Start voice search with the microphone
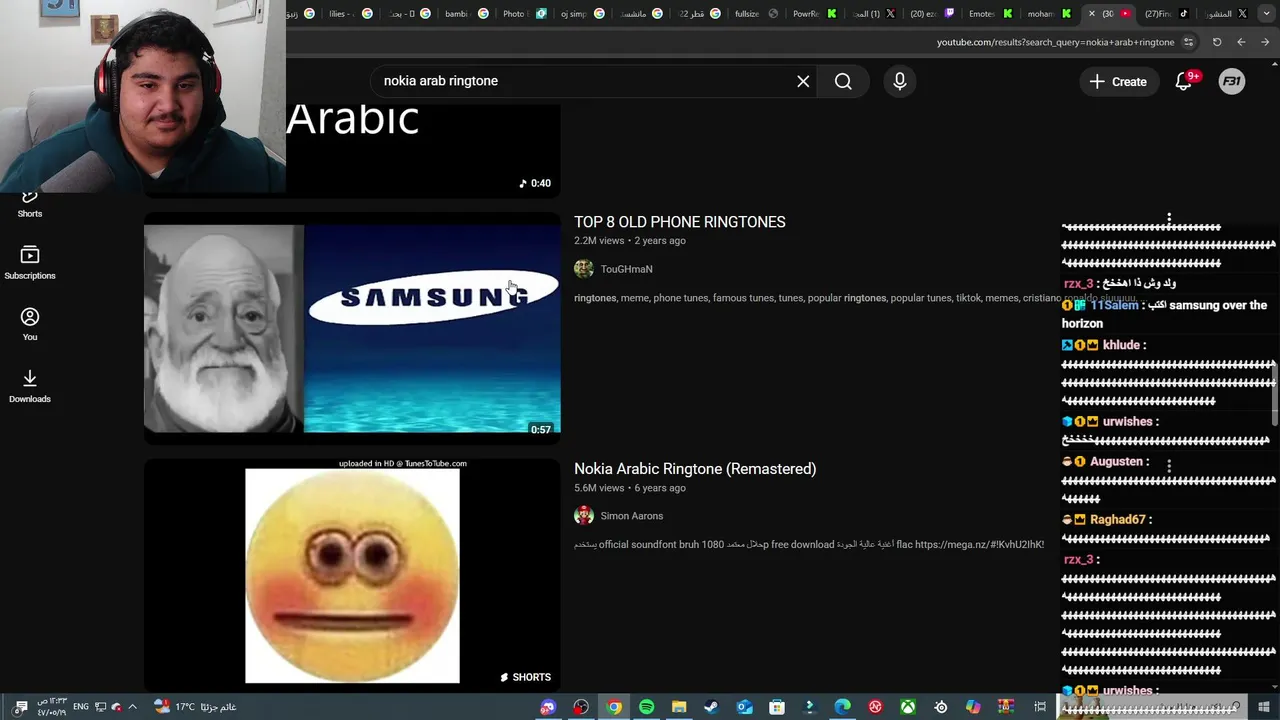 pos(900,81)
